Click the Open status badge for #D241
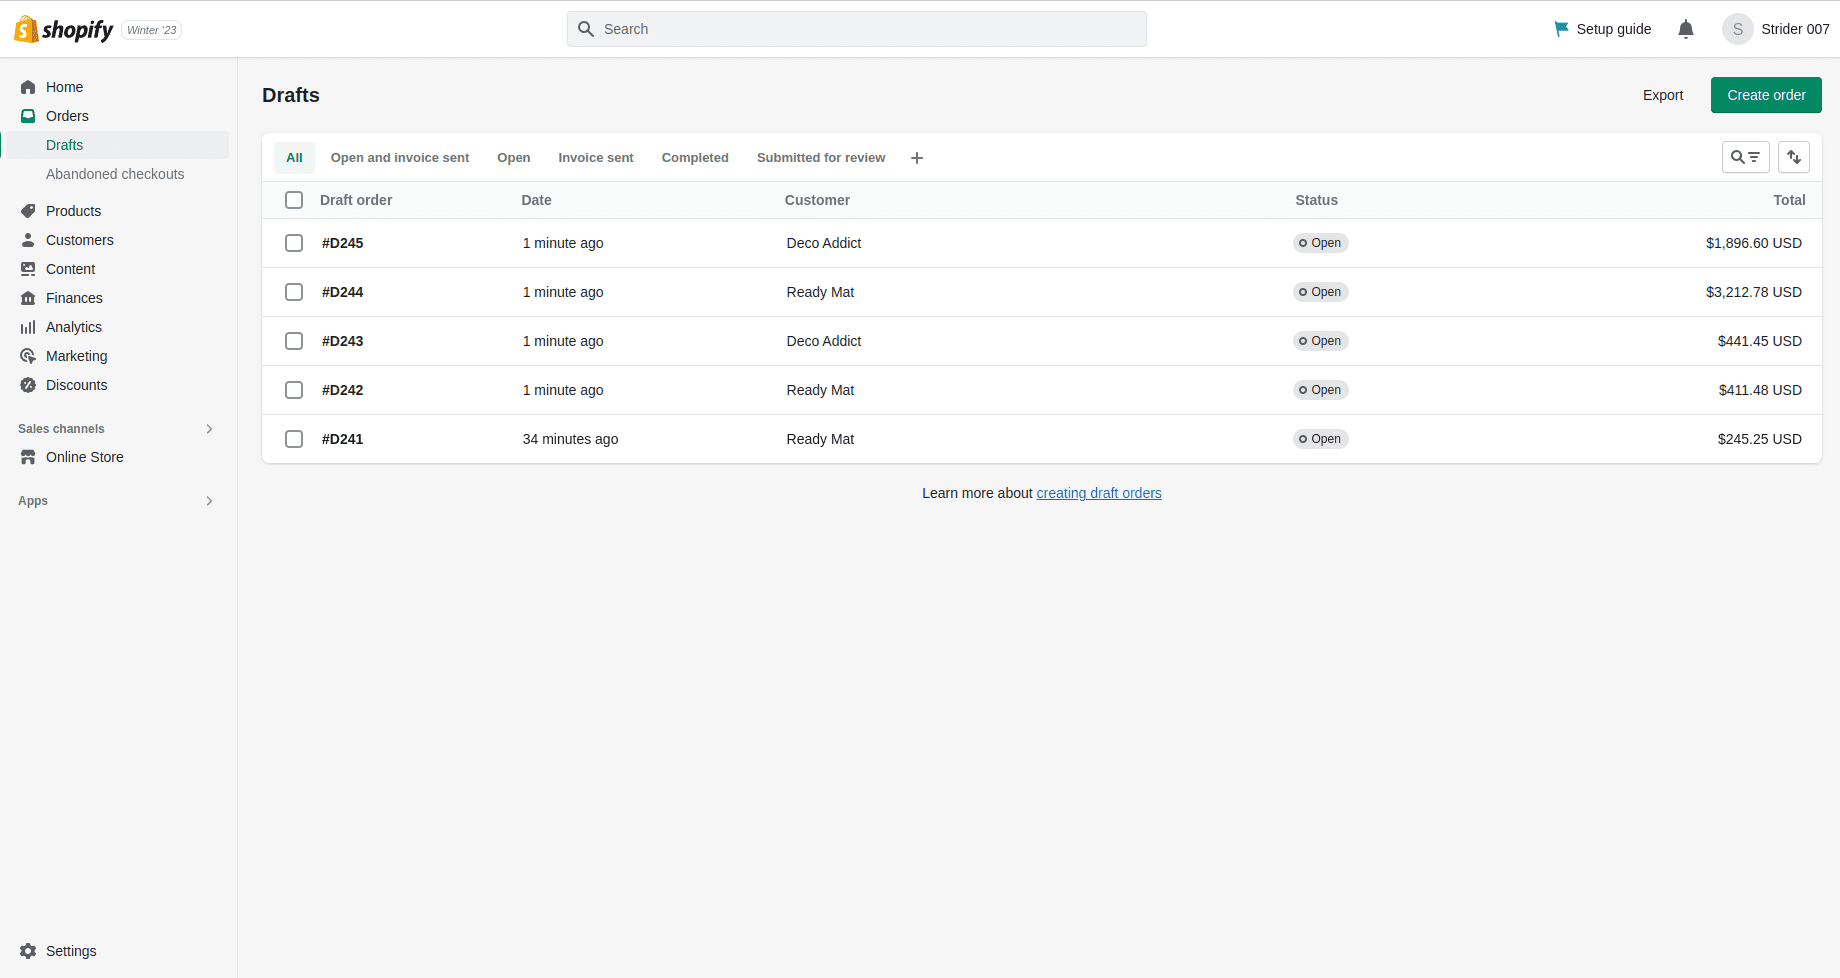This screenshot has width=1840, height=978. (1320, 439)
